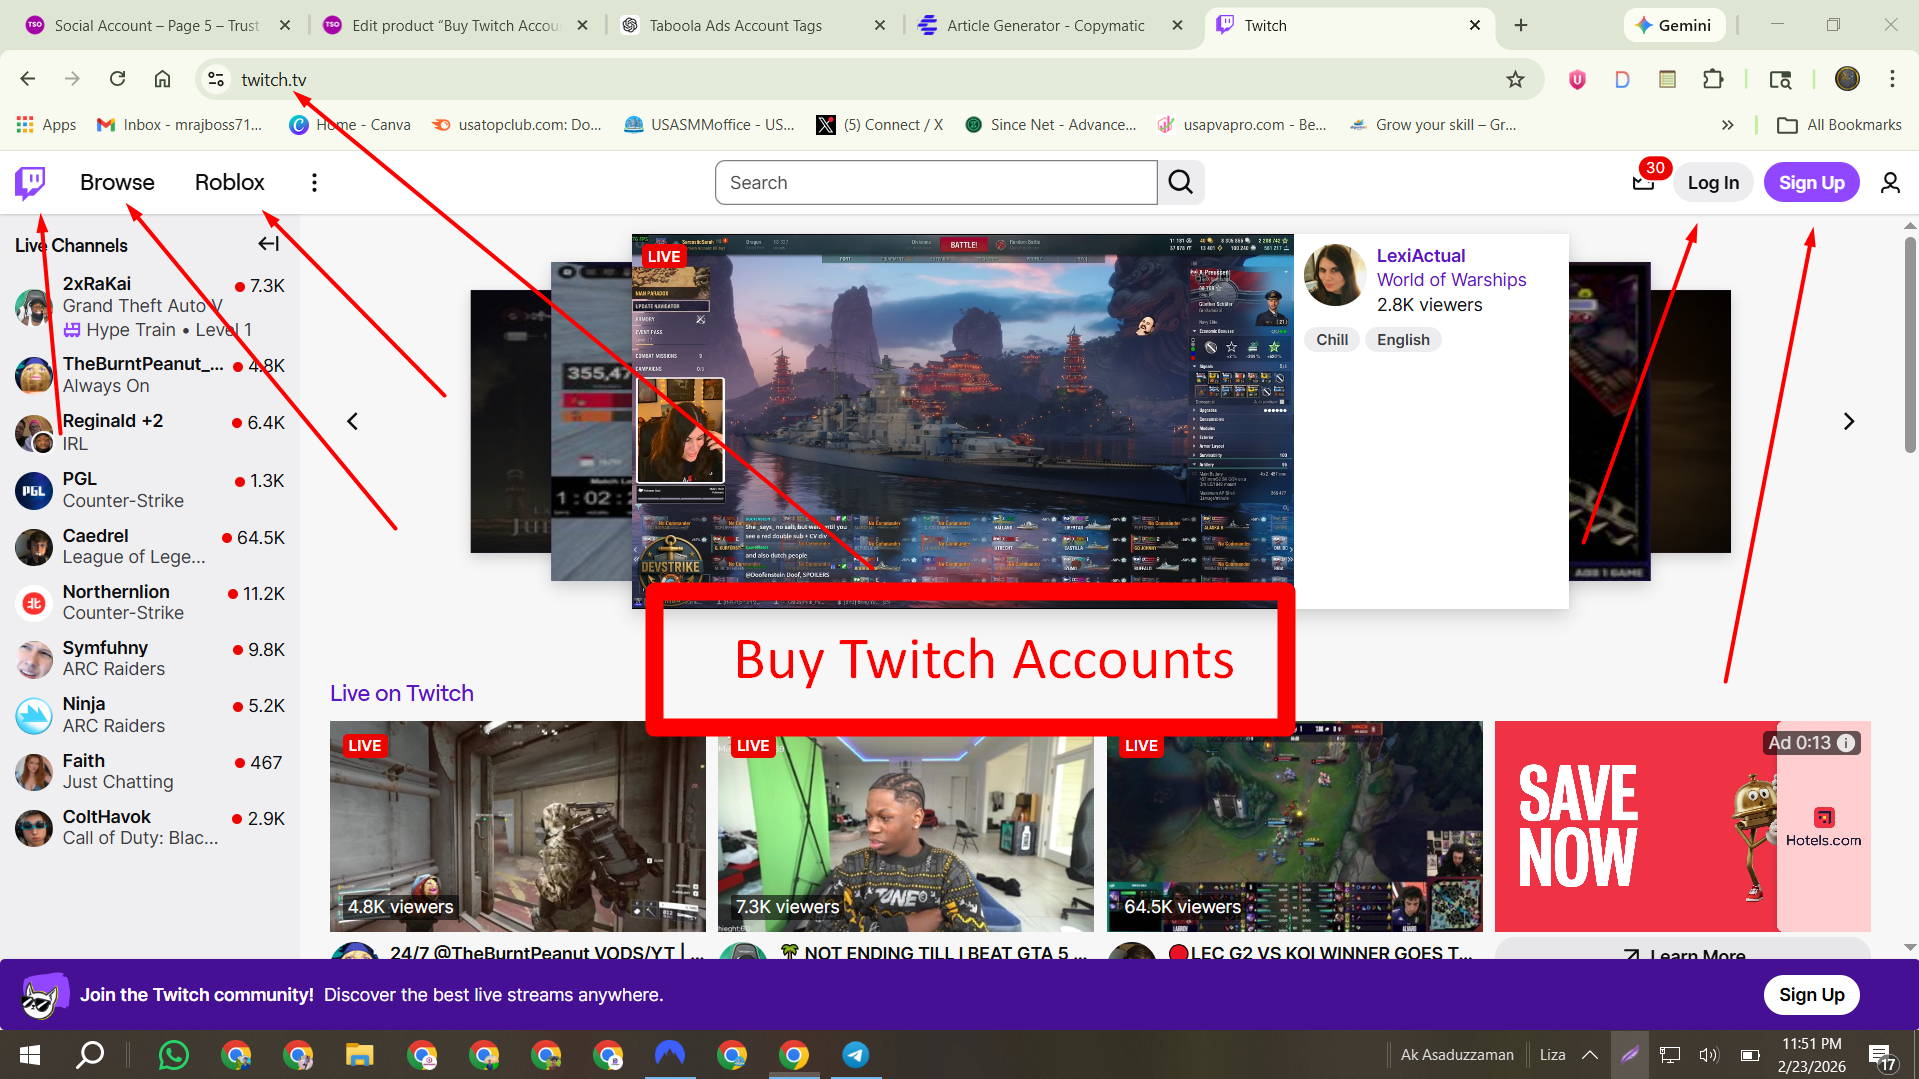Switch to Edit product Buy Twitch tab
The height and width of the screenshot is (1079, 1919).
(456, 25)
